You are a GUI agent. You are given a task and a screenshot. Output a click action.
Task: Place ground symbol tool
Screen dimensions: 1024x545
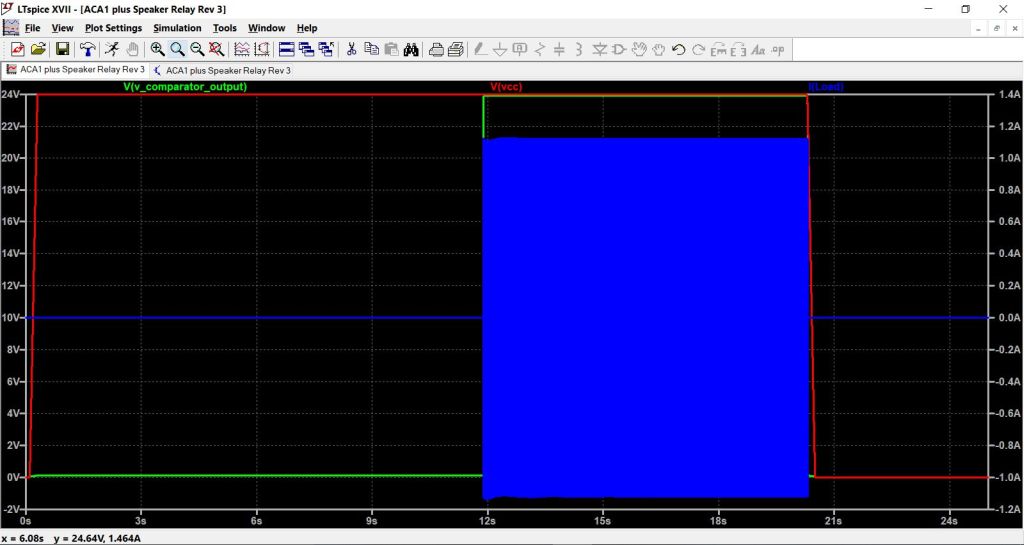point(500,50)
